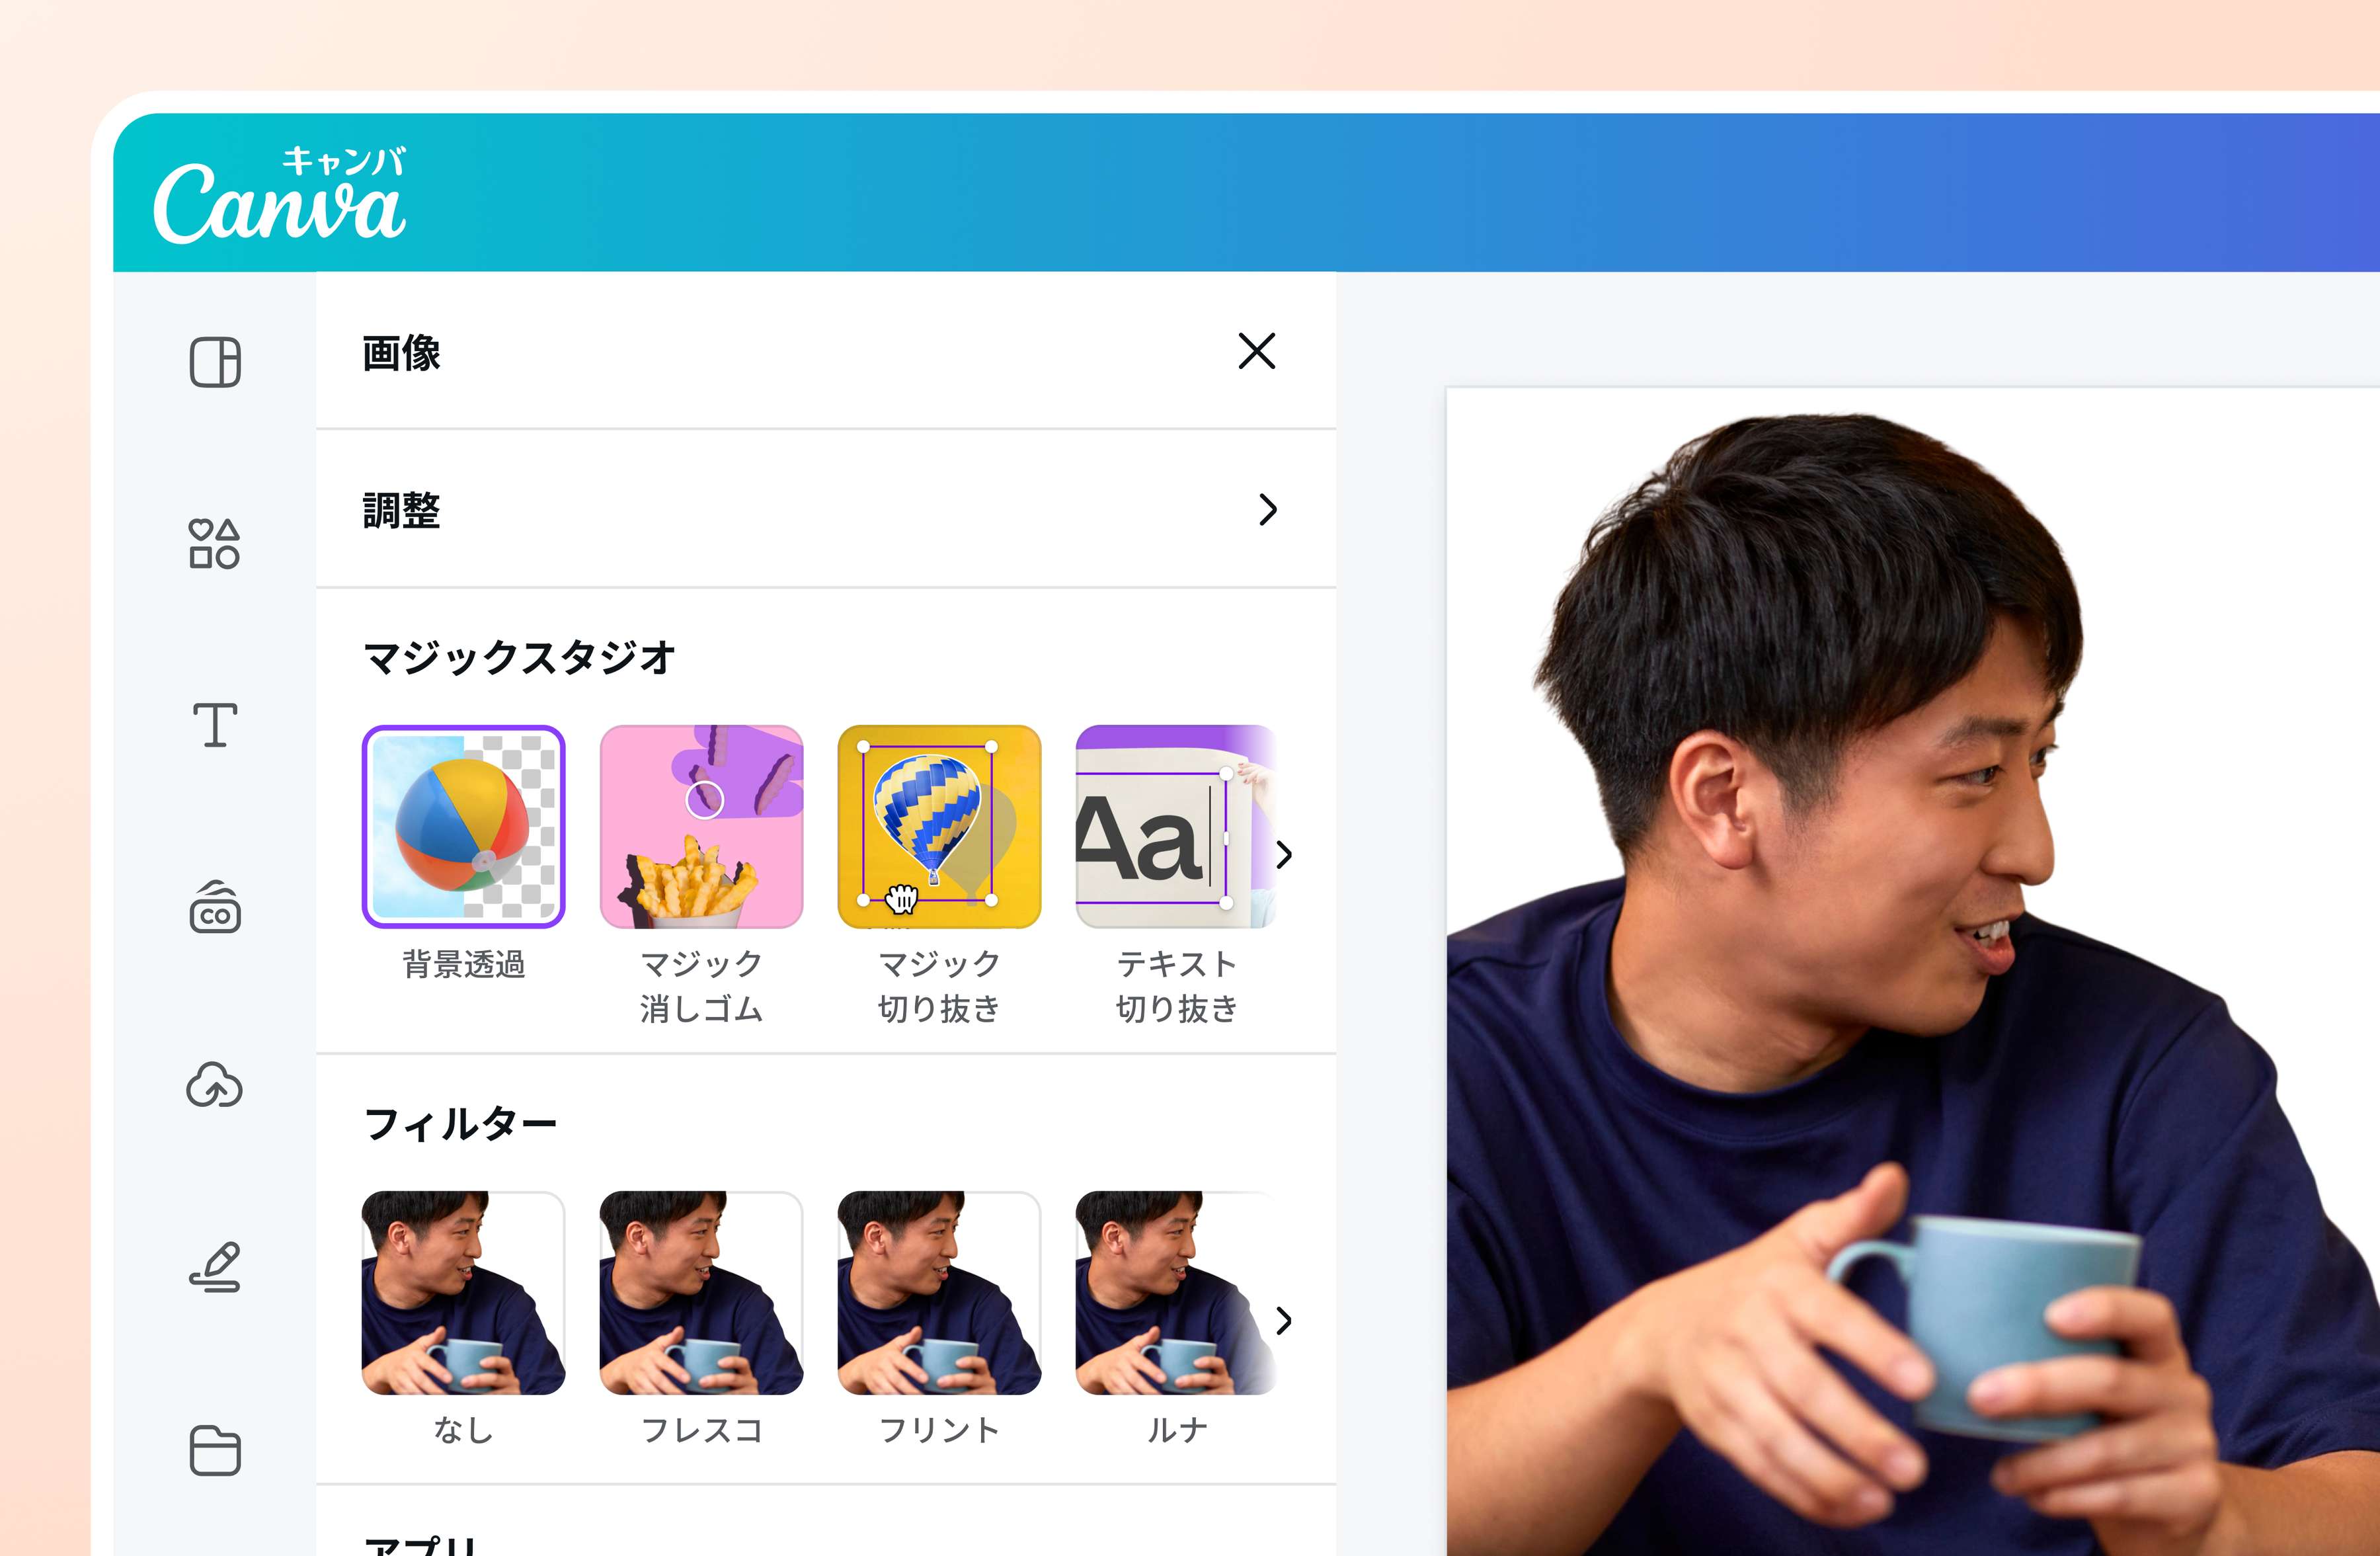2380x1556 pixels.
Task: Apply the ルナ filter thumbnail
Action: [x=1176, y=1293]
